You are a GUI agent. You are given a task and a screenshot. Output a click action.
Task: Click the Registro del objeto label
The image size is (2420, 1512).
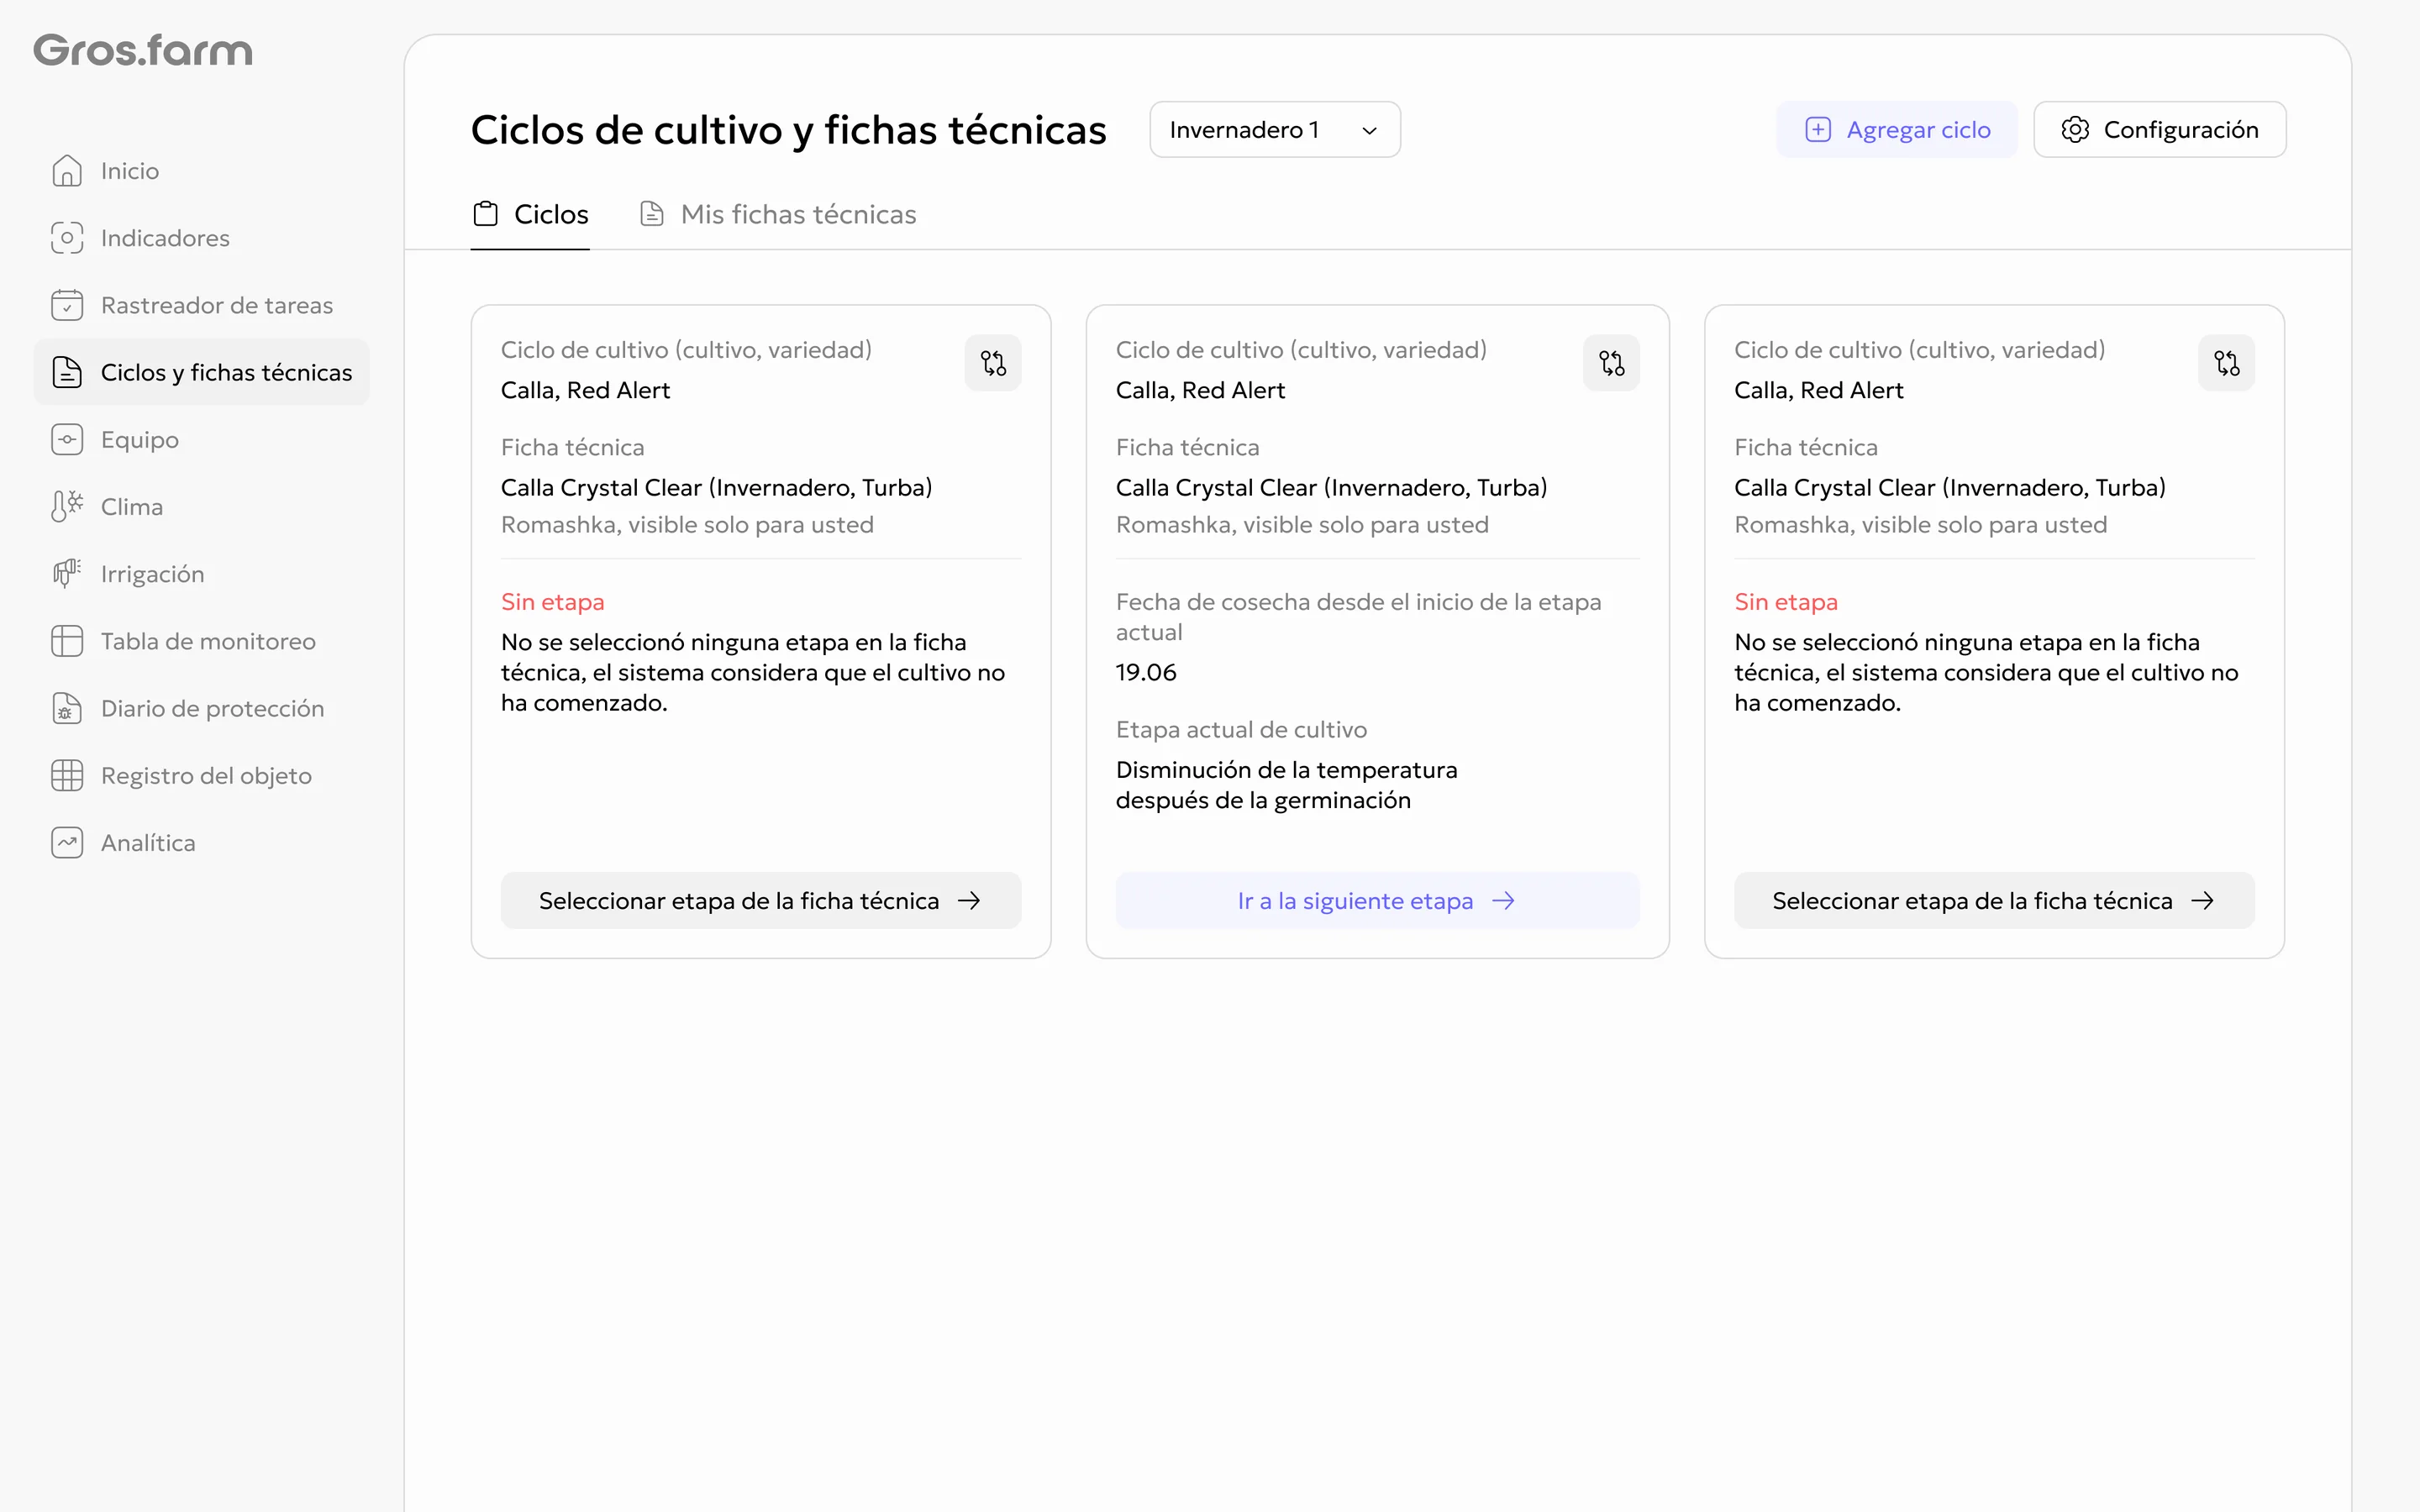(206, 775)
